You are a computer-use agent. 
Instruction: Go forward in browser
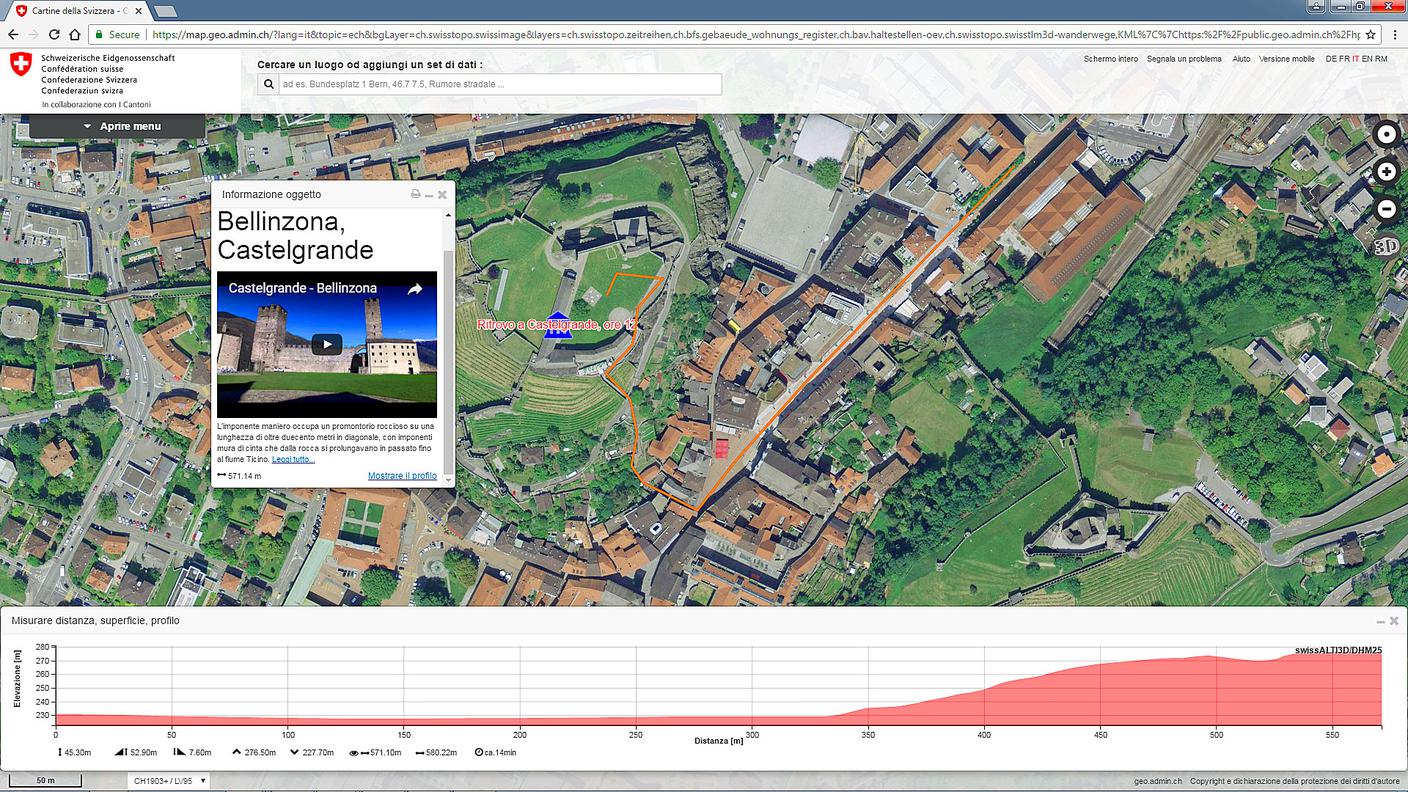click(x=34, y=34)
